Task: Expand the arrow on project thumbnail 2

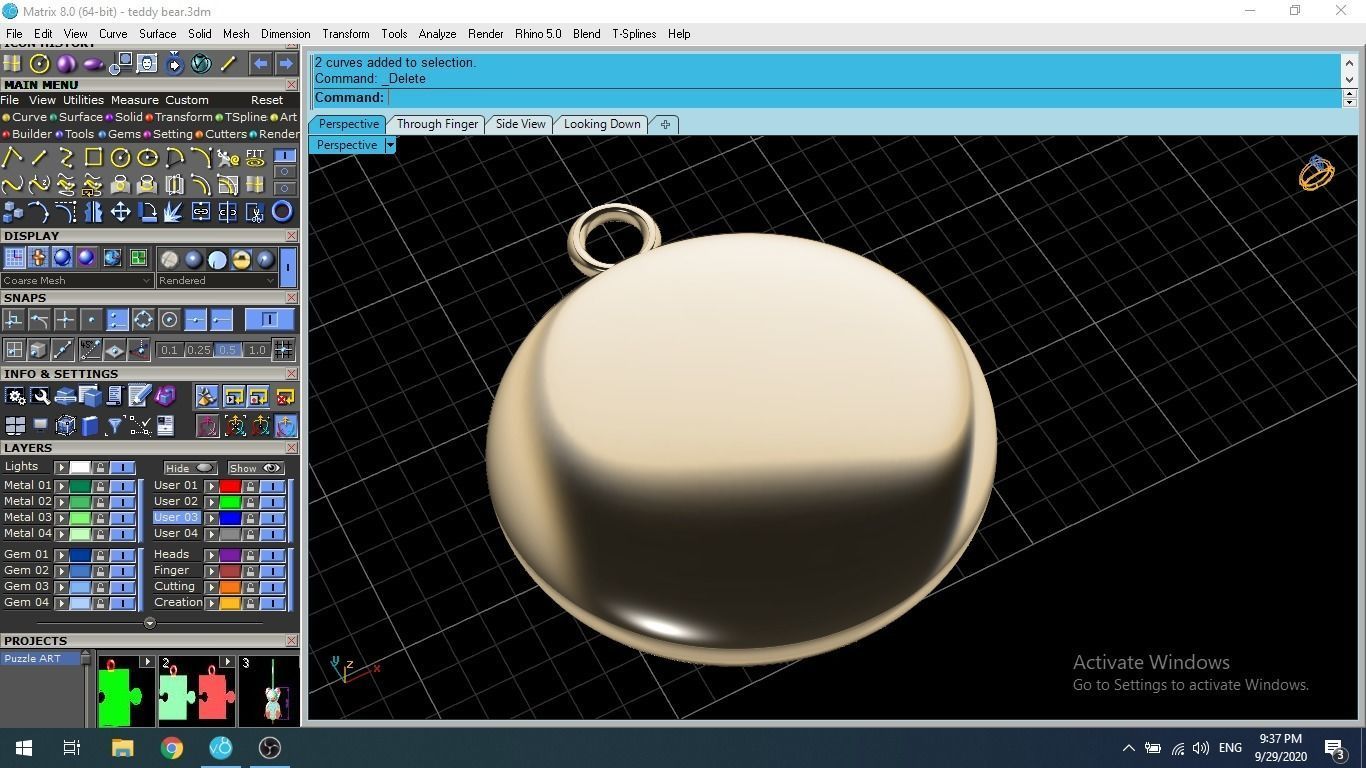Action: [x=227, y=662]
